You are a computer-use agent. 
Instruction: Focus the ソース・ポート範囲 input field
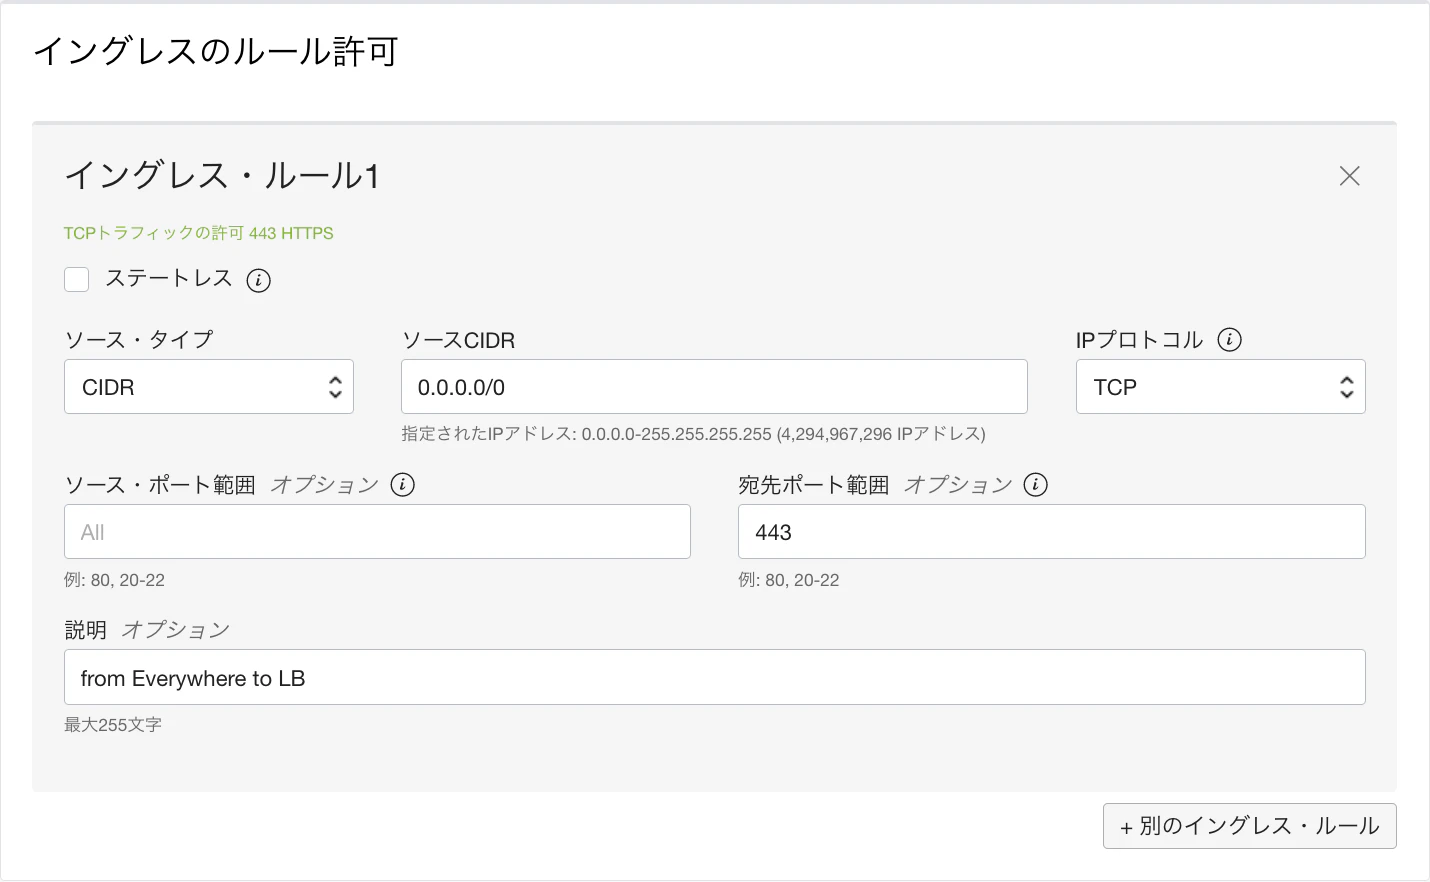click(x=377, y=532)
